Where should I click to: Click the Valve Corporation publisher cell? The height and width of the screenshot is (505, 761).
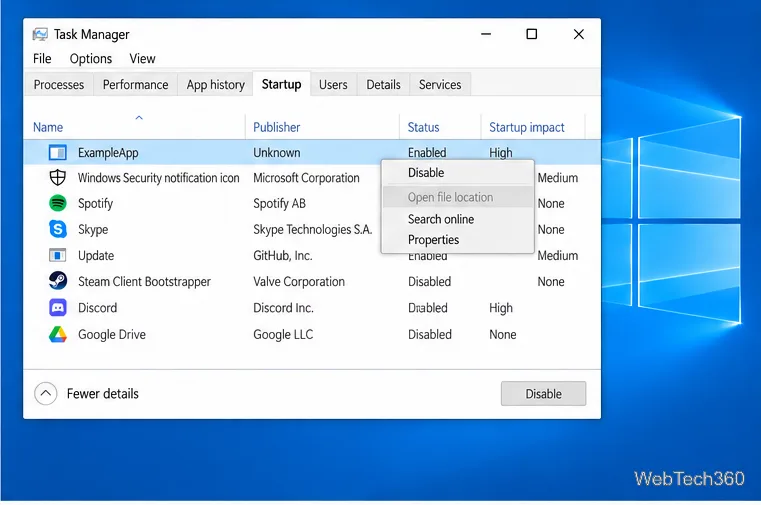pos(299,282)
